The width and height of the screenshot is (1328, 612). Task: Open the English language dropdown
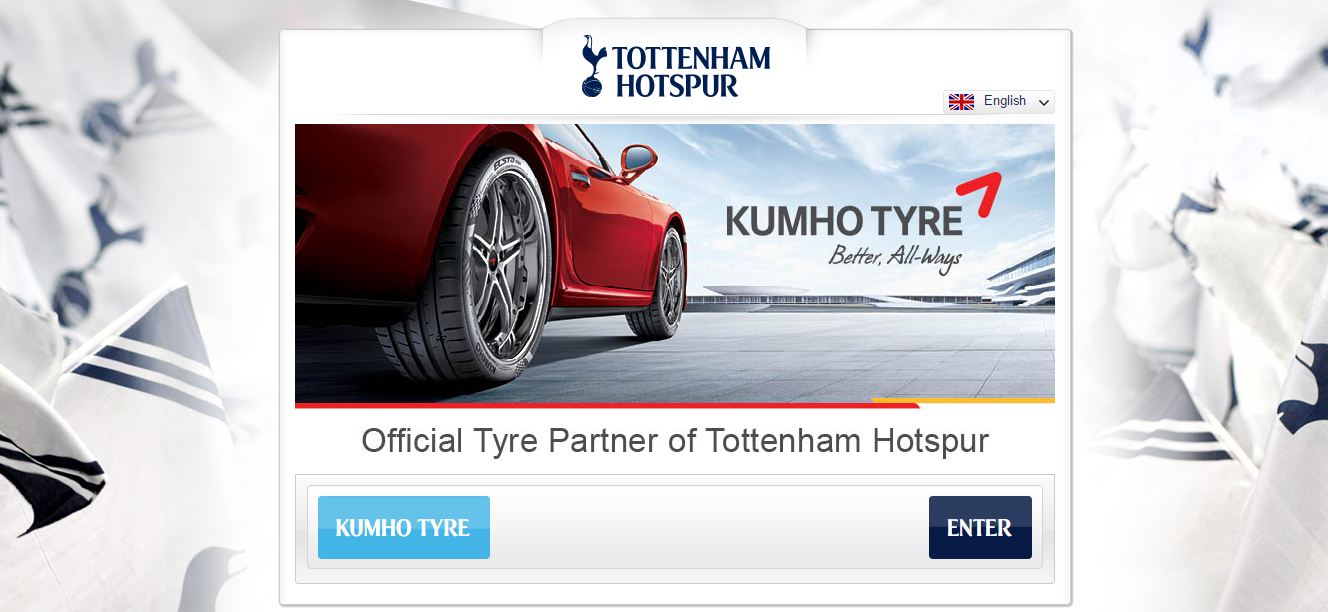click(998, 102)
